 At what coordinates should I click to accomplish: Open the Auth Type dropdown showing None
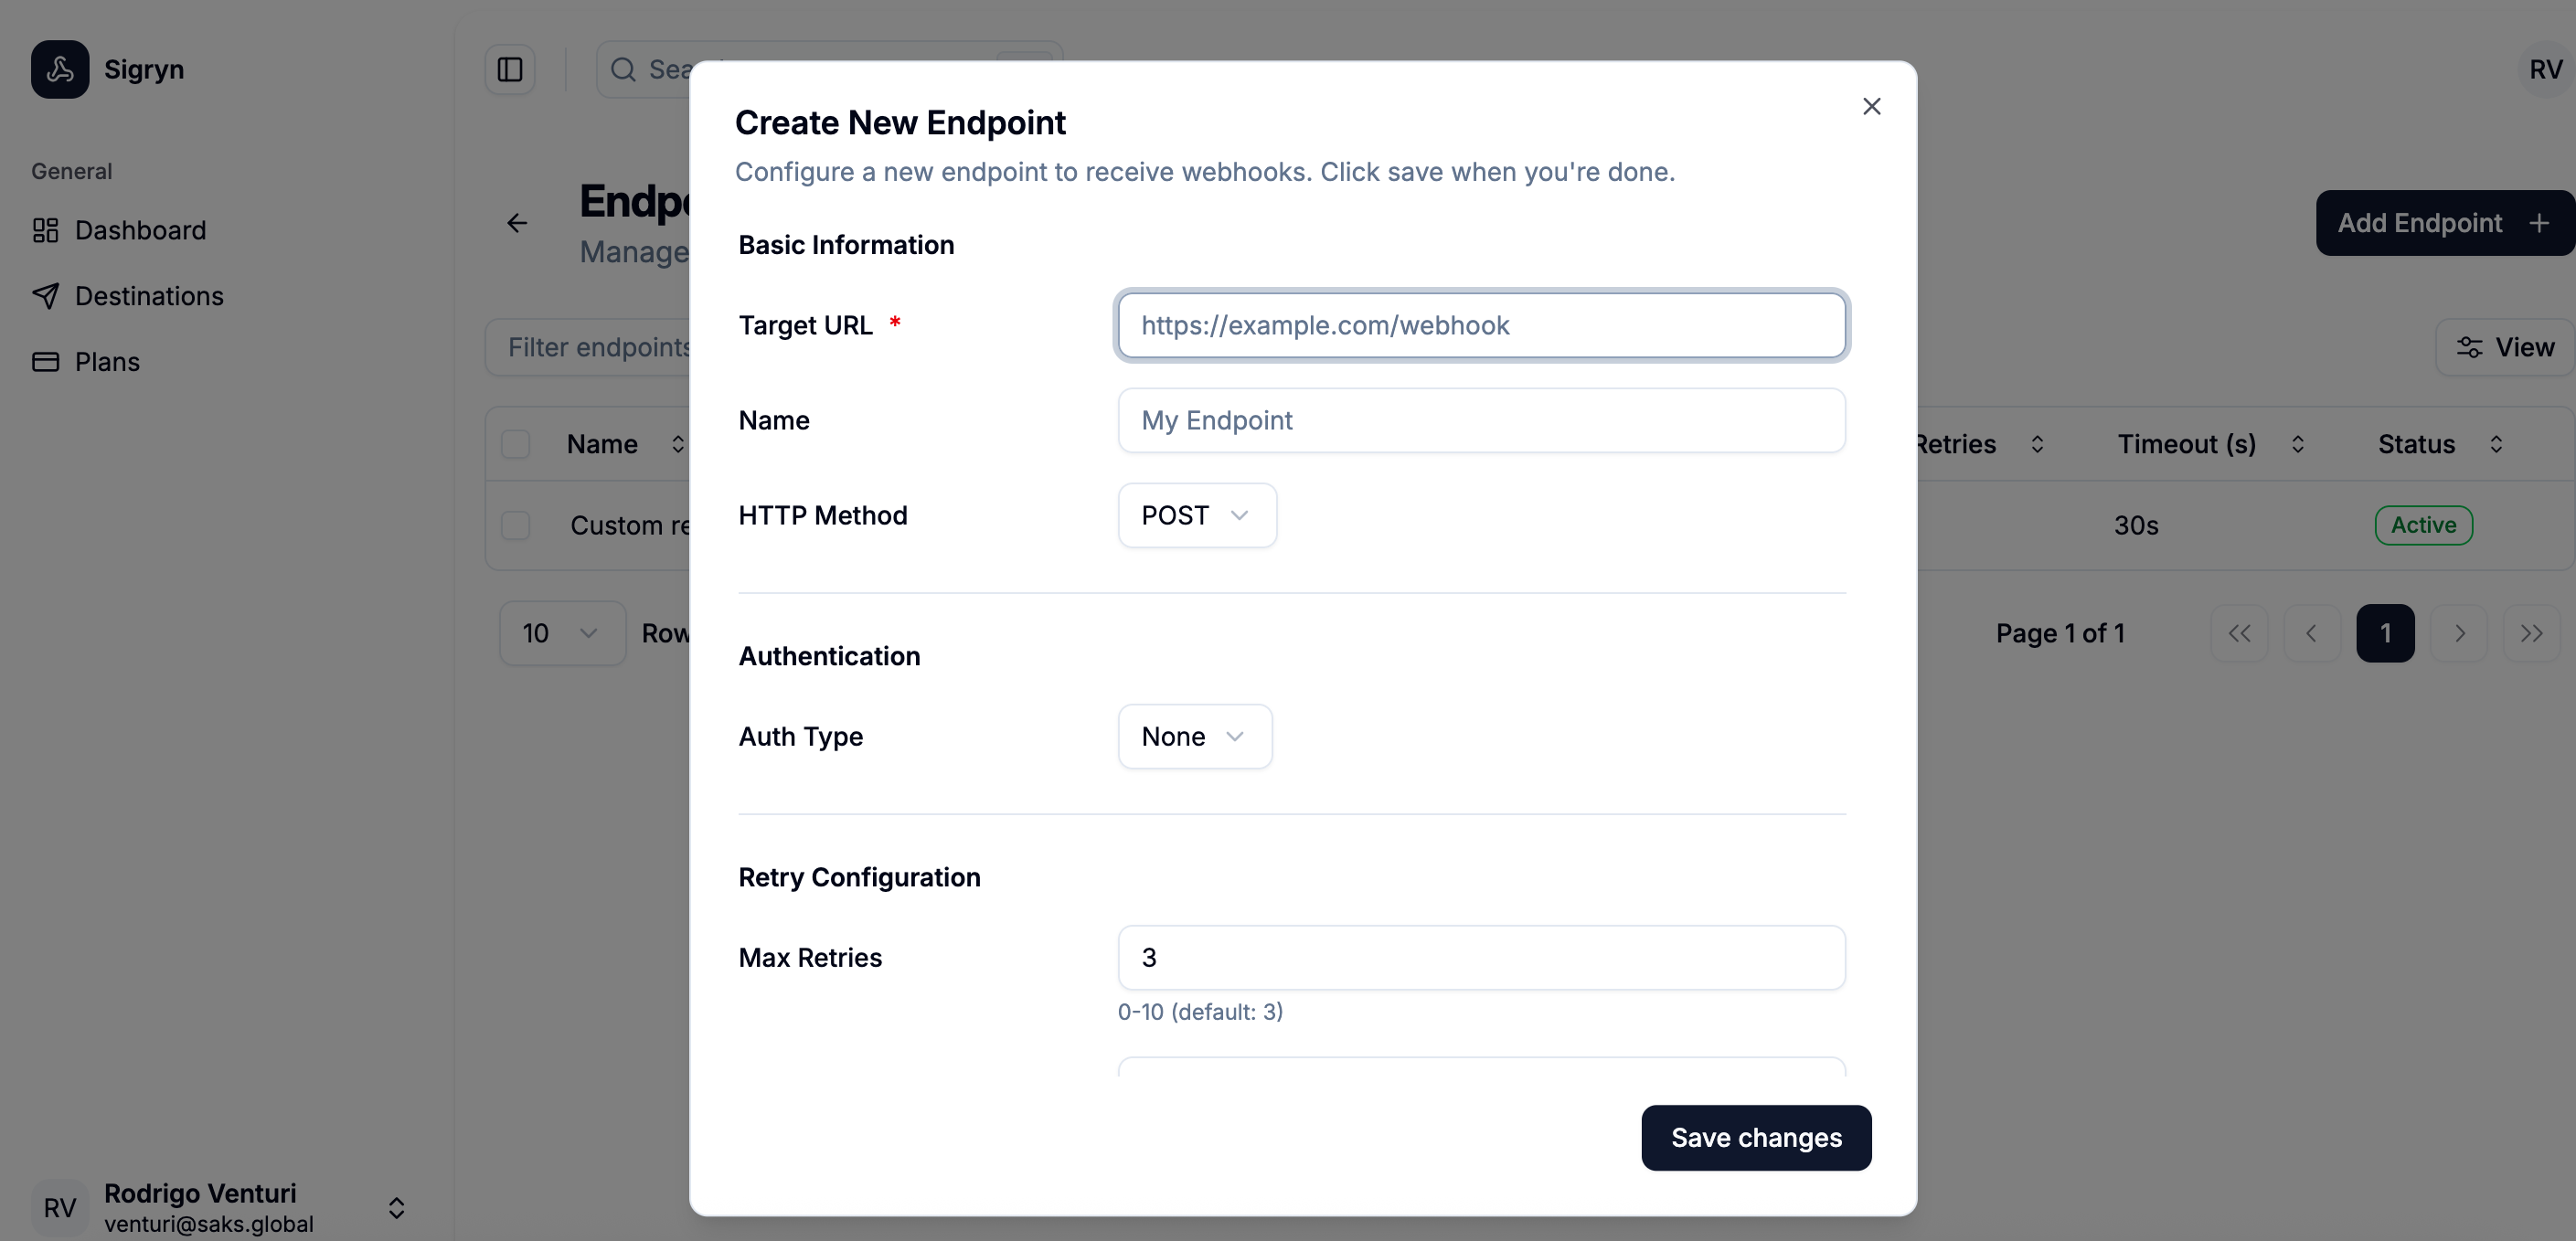1194,736
